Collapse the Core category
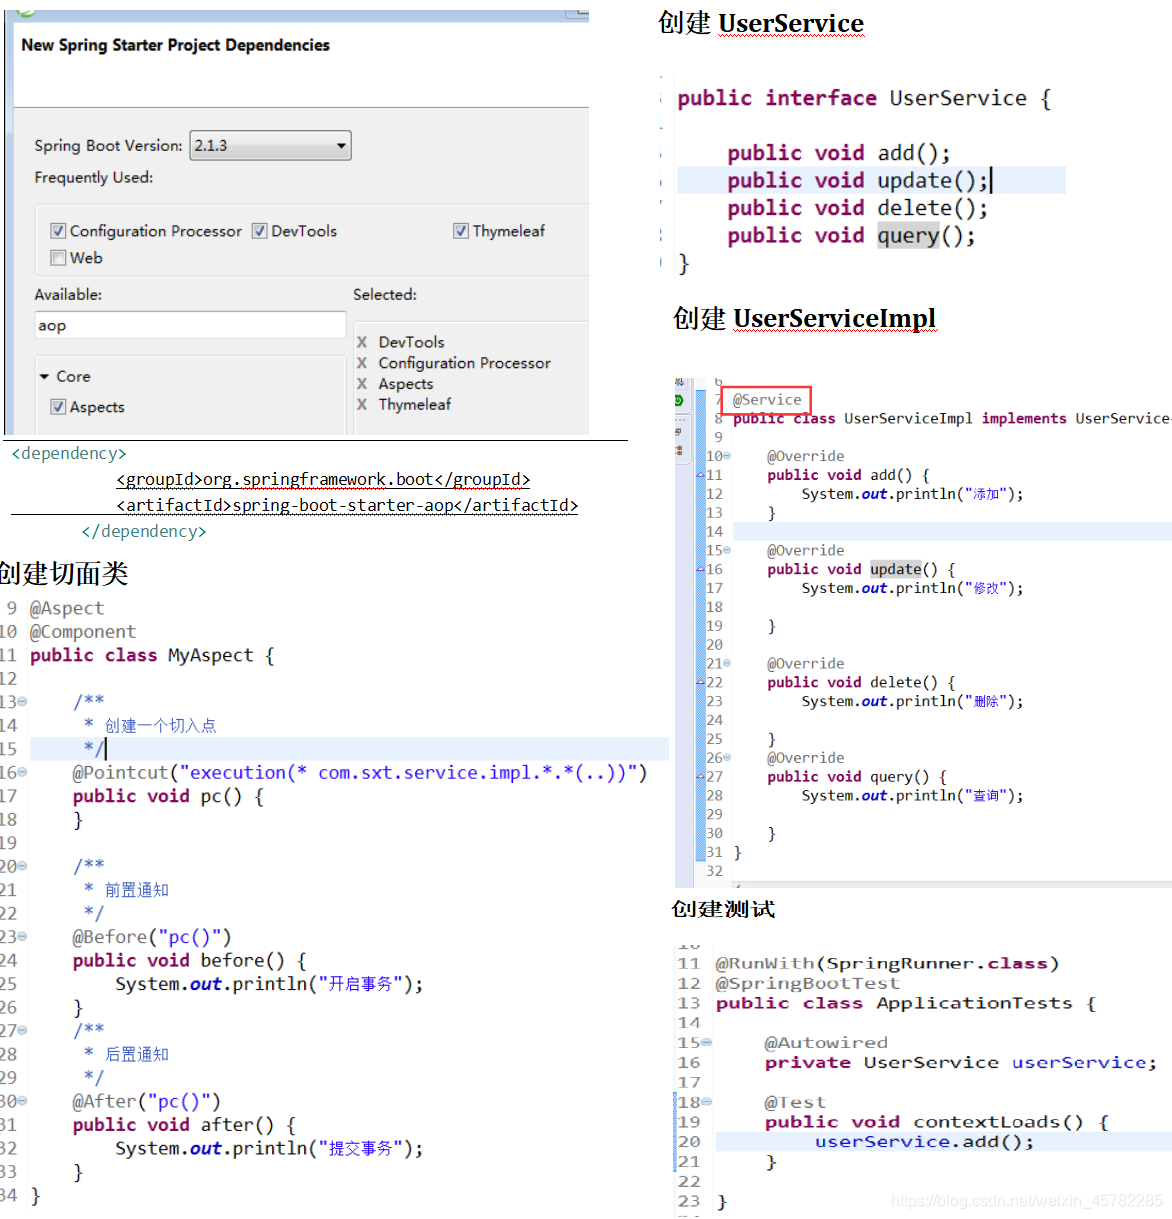The image size is (1172, 1219). click(x=44, y=377)
